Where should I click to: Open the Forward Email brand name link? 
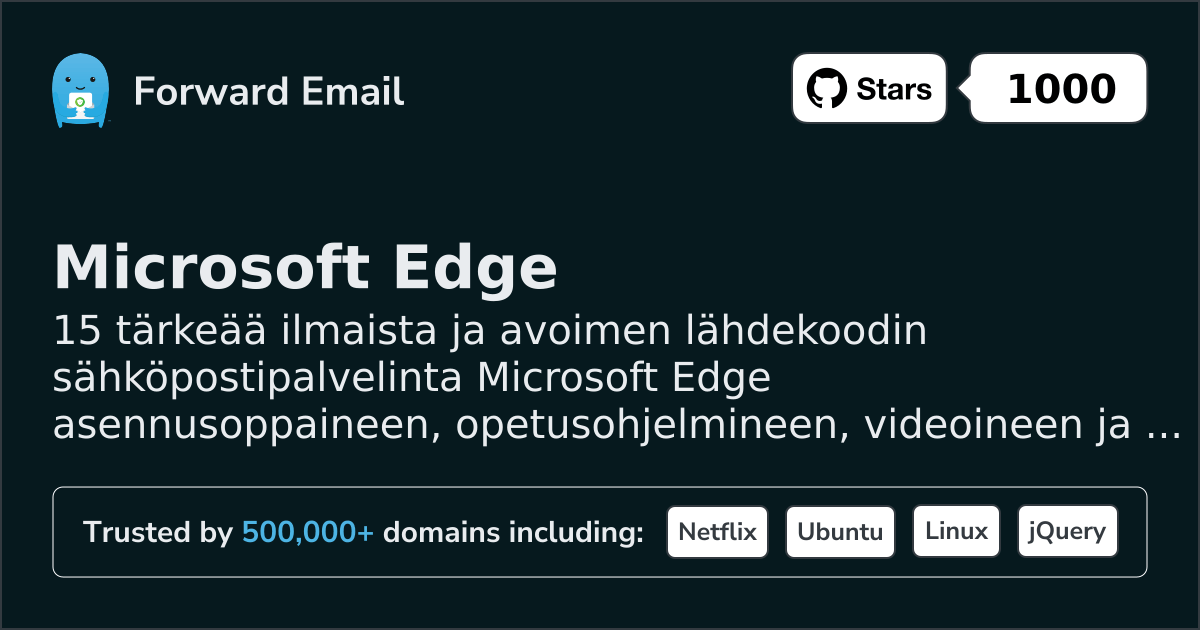[268, 92]
